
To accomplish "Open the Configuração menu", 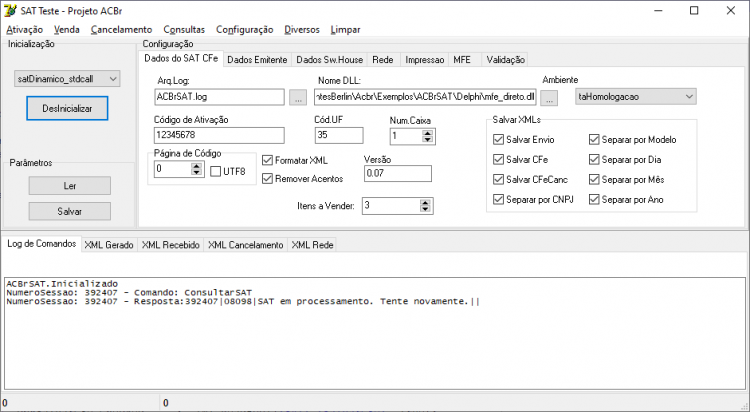I will [244, 30].
